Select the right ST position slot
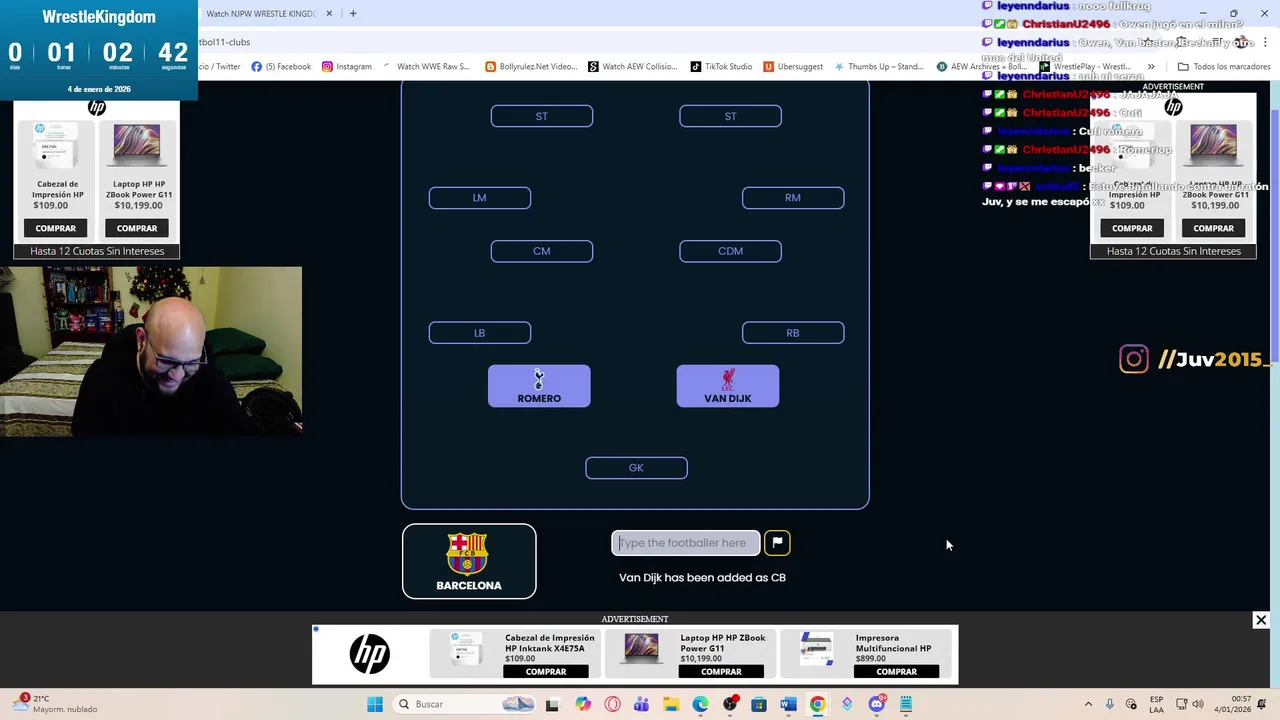The height and width of the screenshot is (720, 1280). point(730,117)
